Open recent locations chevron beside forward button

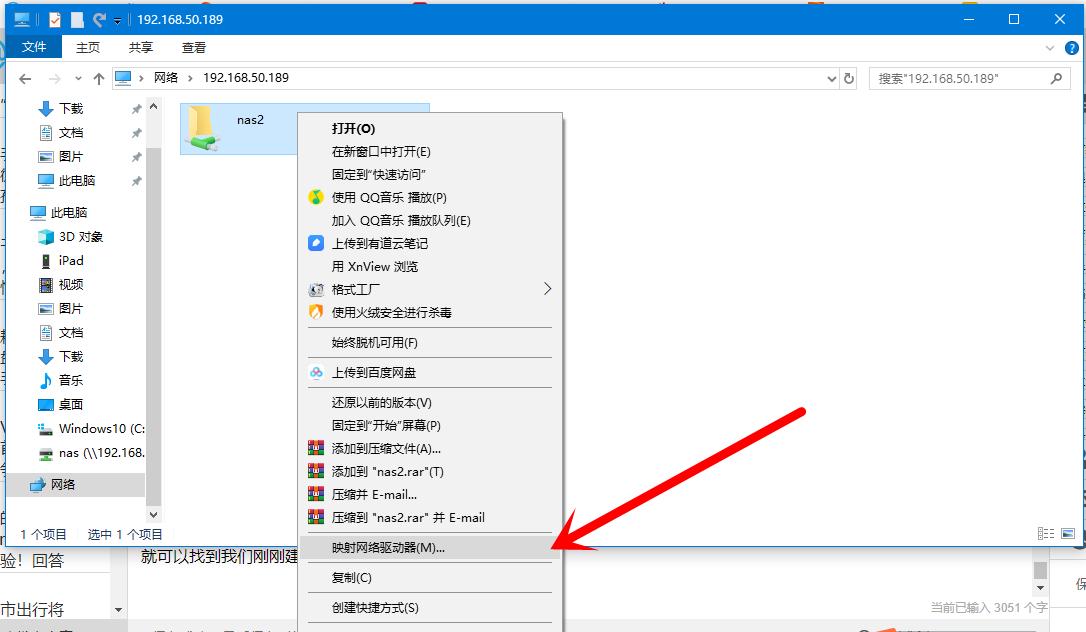tap(78, 78)
